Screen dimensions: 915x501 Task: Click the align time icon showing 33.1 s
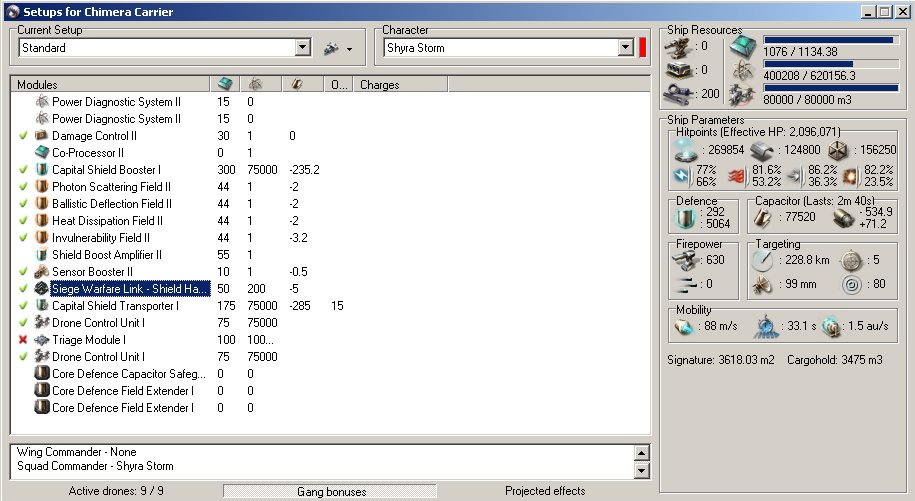point(766,327)
